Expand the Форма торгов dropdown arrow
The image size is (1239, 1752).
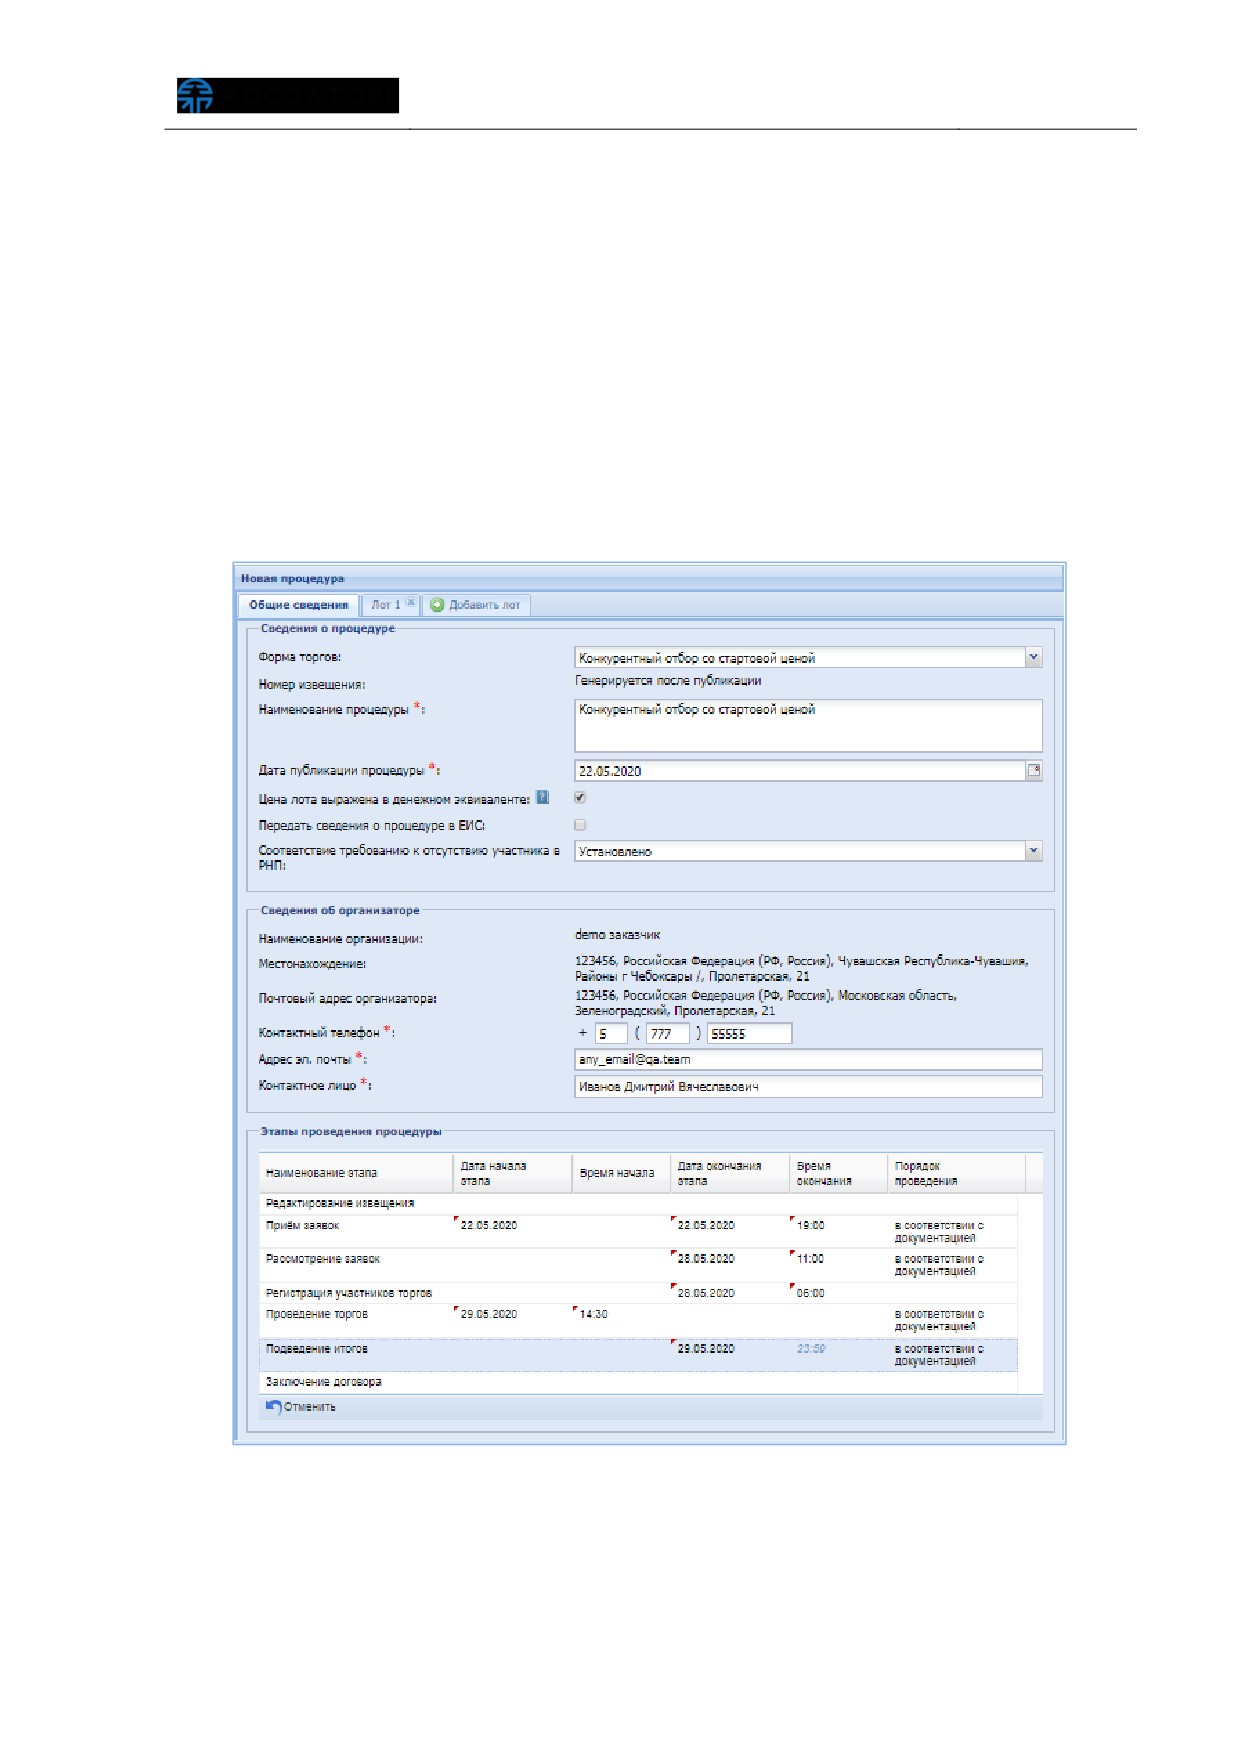[x=1034, y=657]
